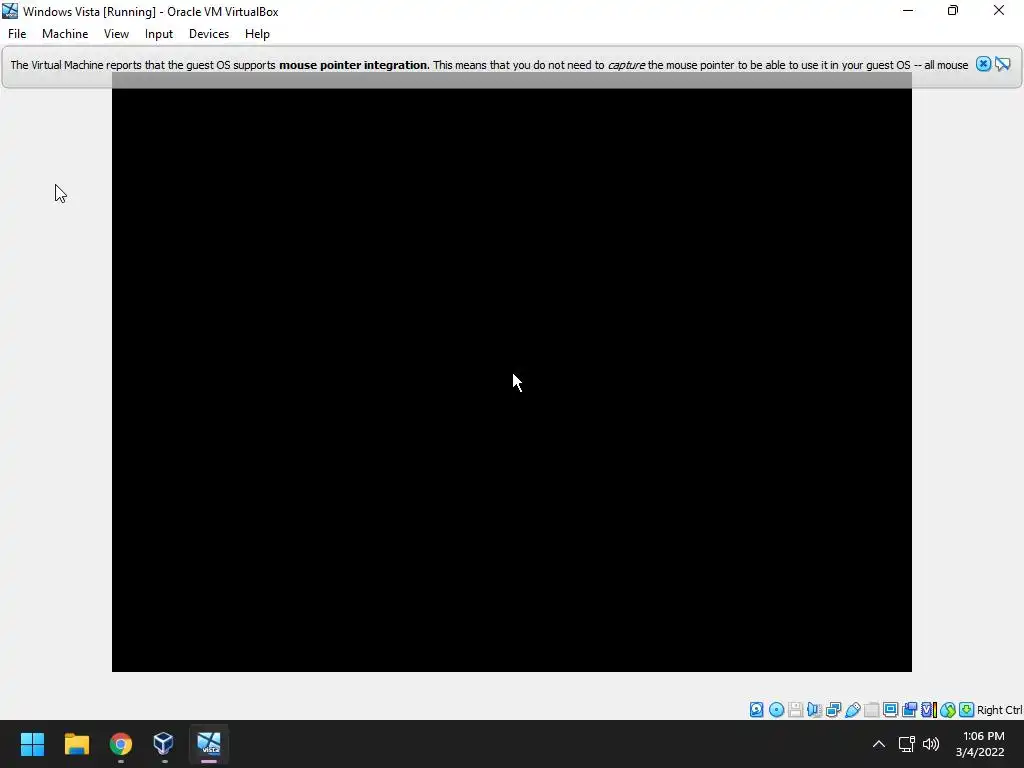Screen dimensions: 1024x768
Task: Open the Machine menu
Action: [x=65, y=34]
